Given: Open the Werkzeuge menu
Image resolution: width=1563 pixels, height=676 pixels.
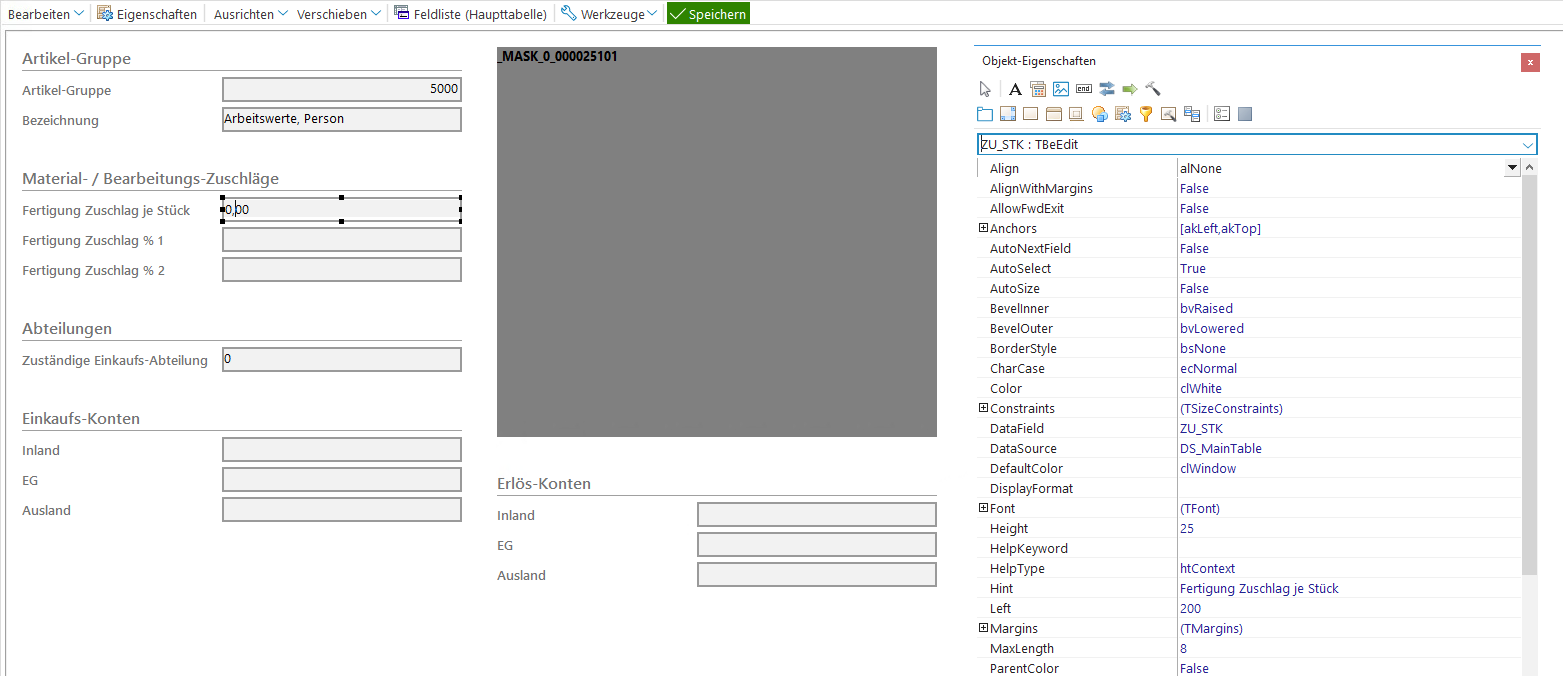Looking at the screenshot, I should click(609, 14).
